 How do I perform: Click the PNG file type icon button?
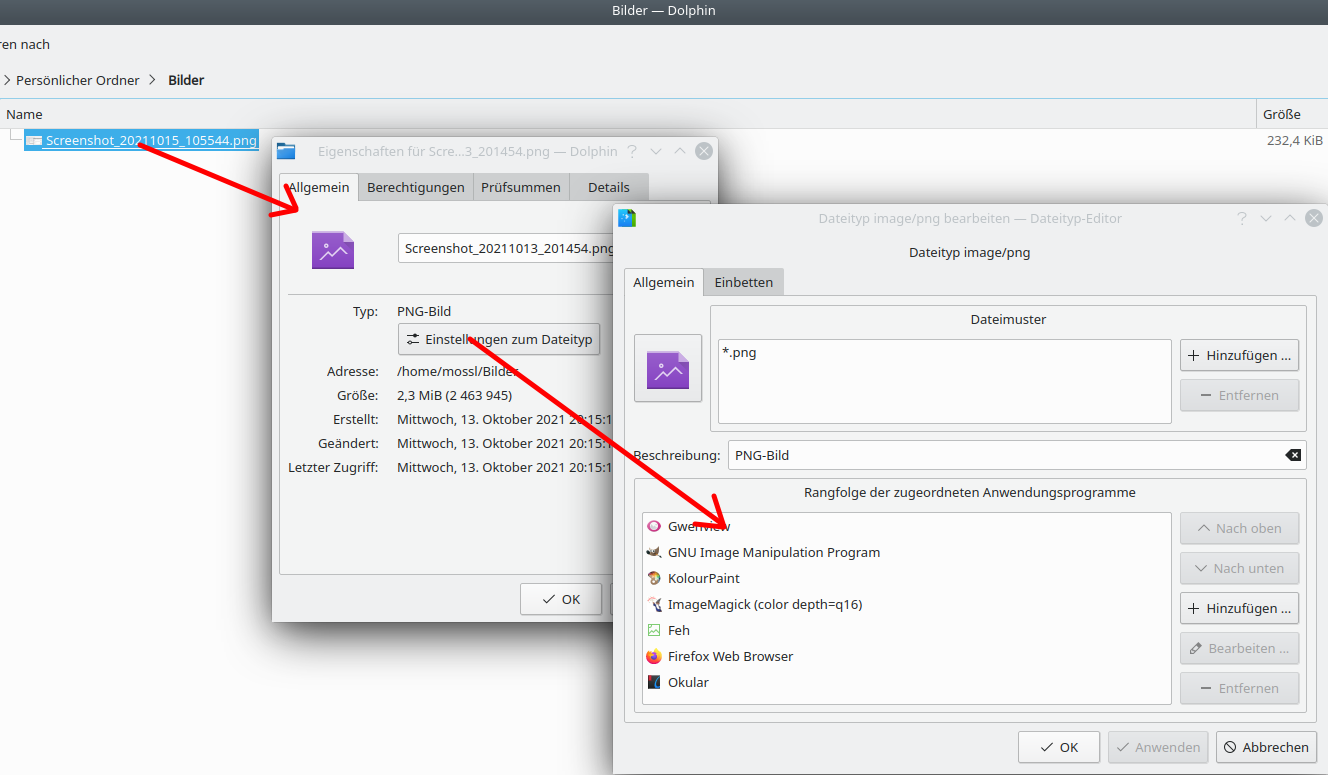(668, 368)
